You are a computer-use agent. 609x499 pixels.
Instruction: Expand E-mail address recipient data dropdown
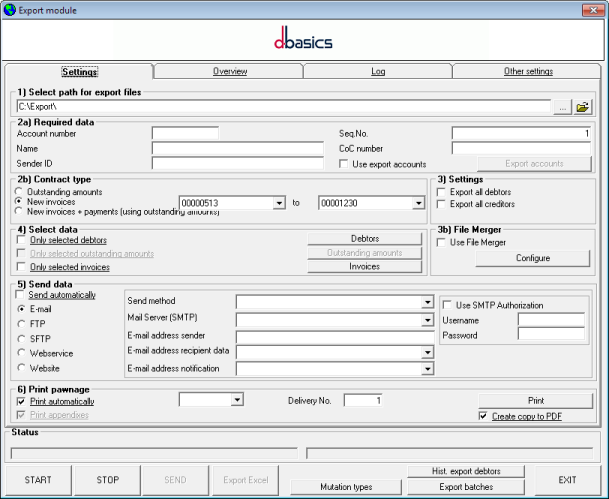(427, 352)
